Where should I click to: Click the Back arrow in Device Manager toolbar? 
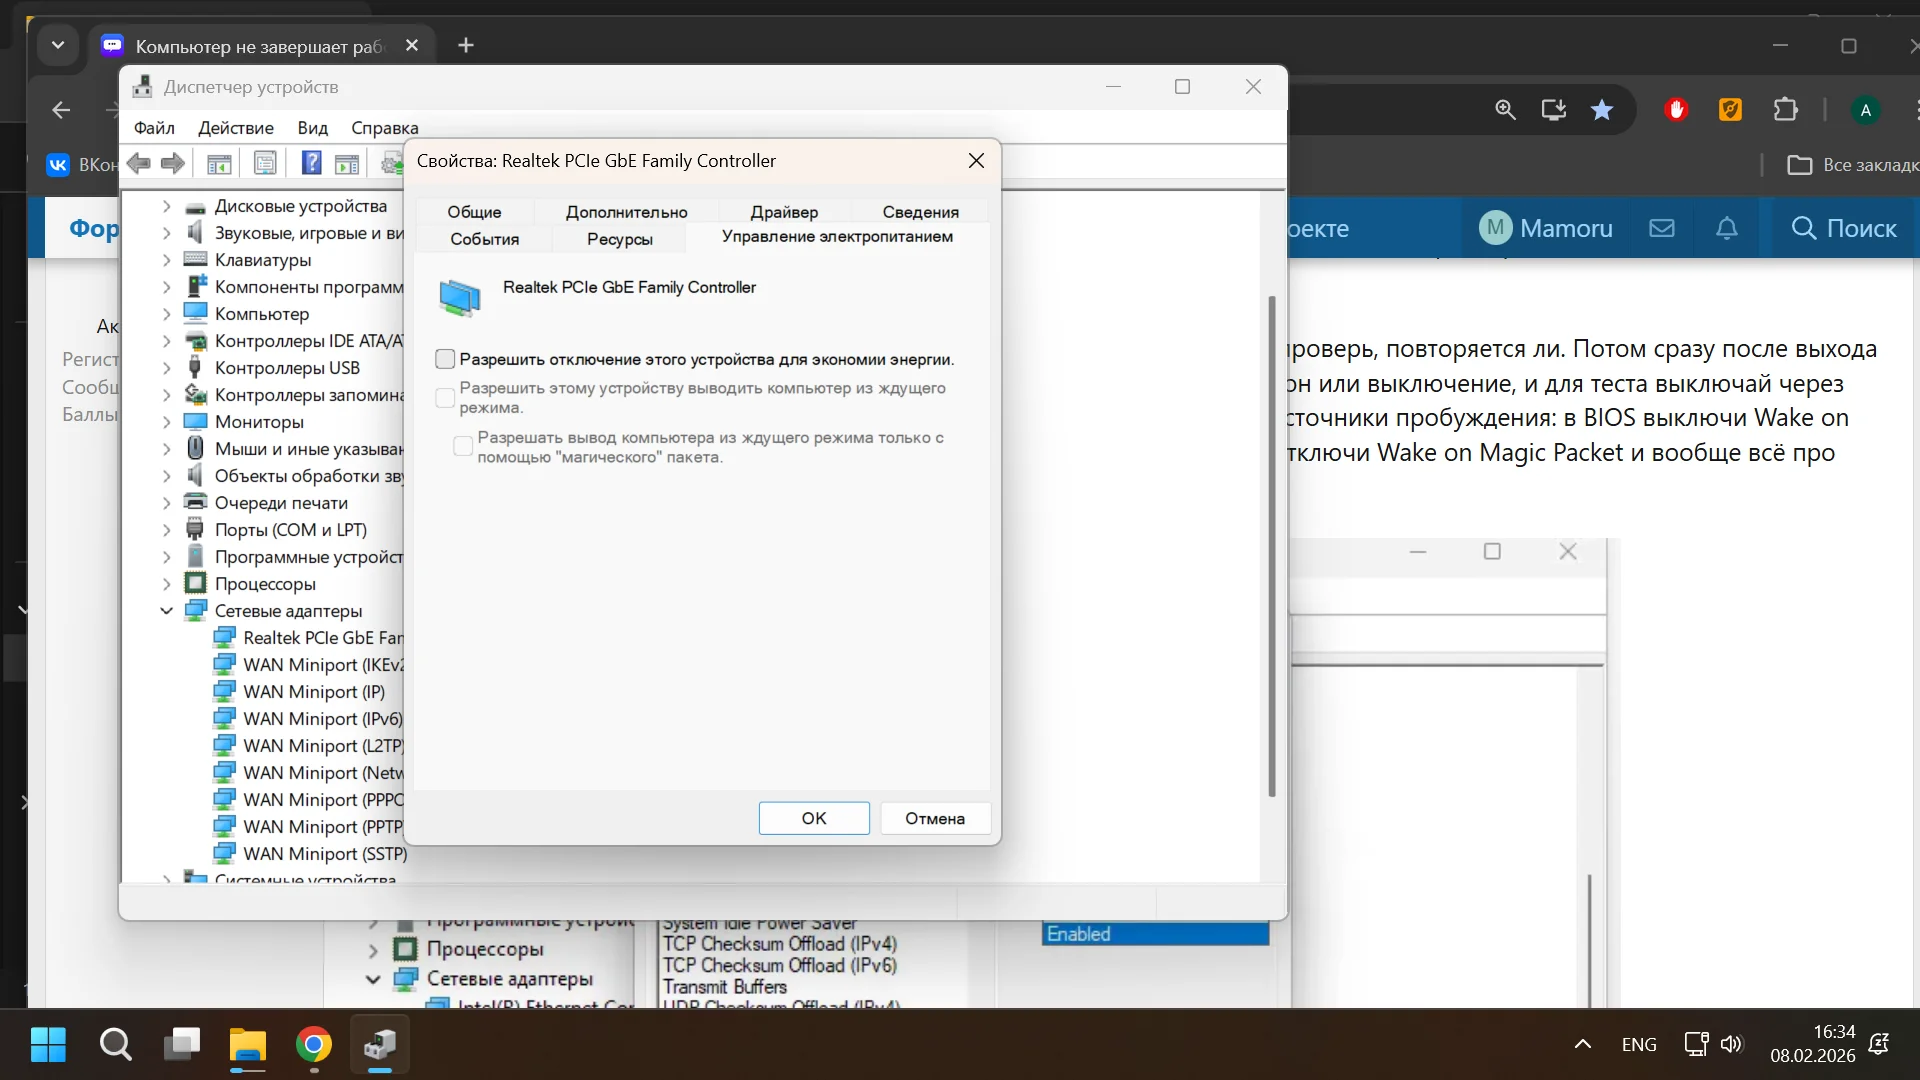pyautogui.click(x=139, y=163)
